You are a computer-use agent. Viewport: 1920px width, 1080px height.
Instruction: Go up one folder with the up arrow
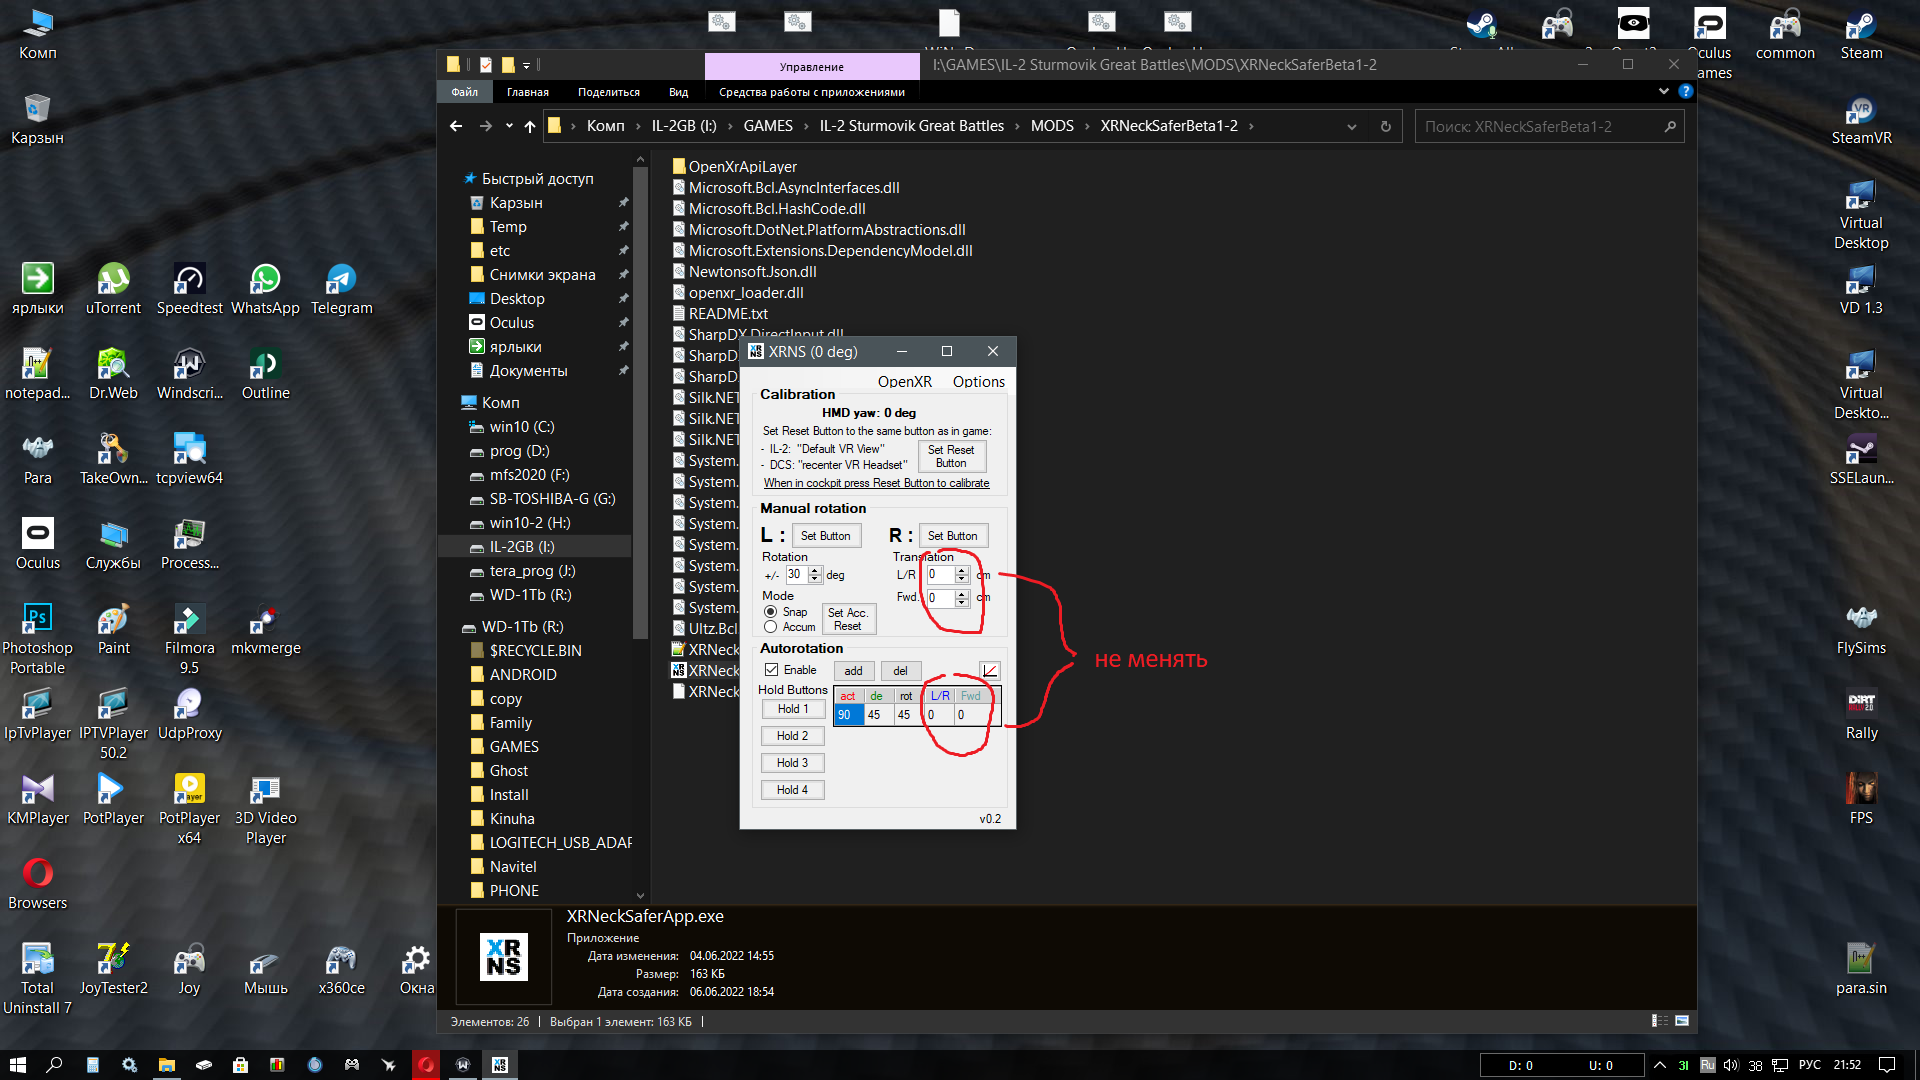530,127
